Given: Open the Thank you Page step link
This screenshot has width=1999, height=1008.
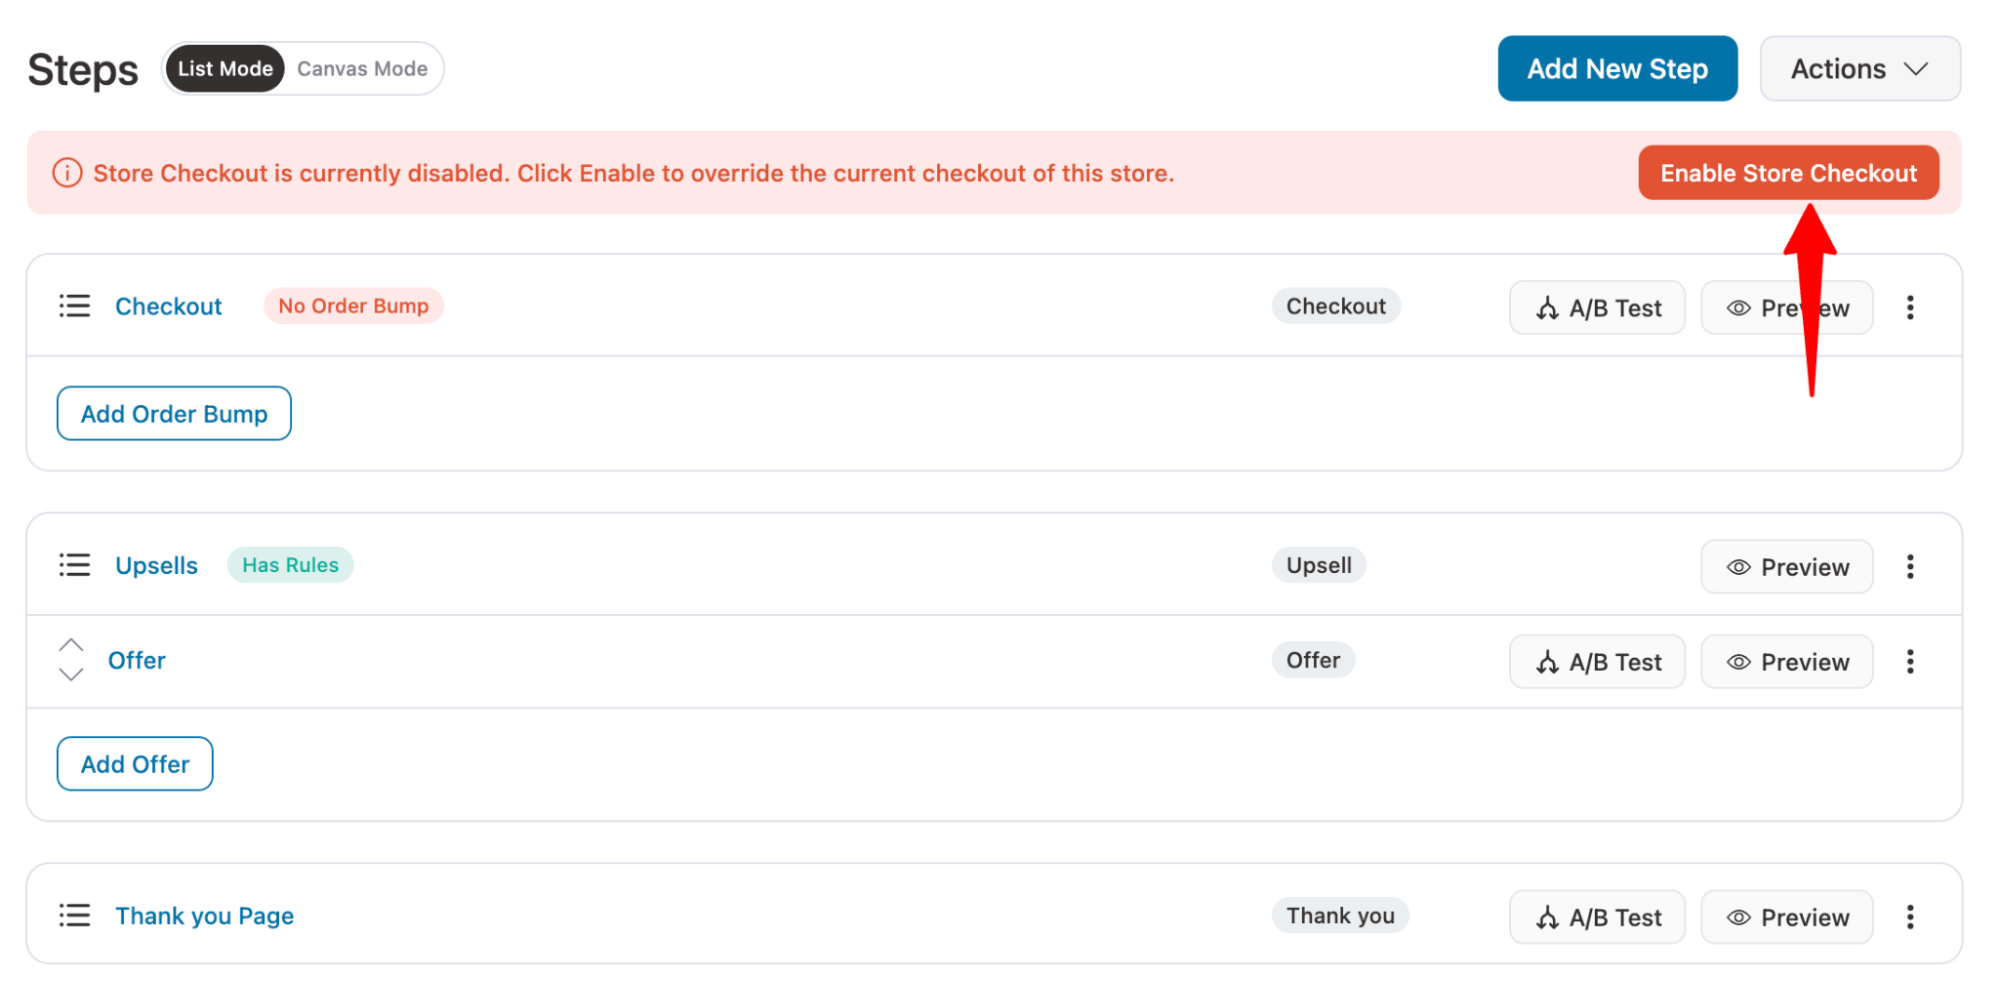Looking at the screenshot, I should [204, 916].
